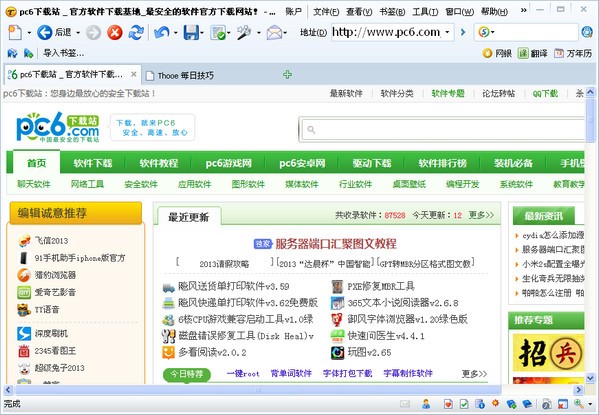Open the Back history dropdown arrow
This screenshot has width=599, height=415.
tap(78, 33)
